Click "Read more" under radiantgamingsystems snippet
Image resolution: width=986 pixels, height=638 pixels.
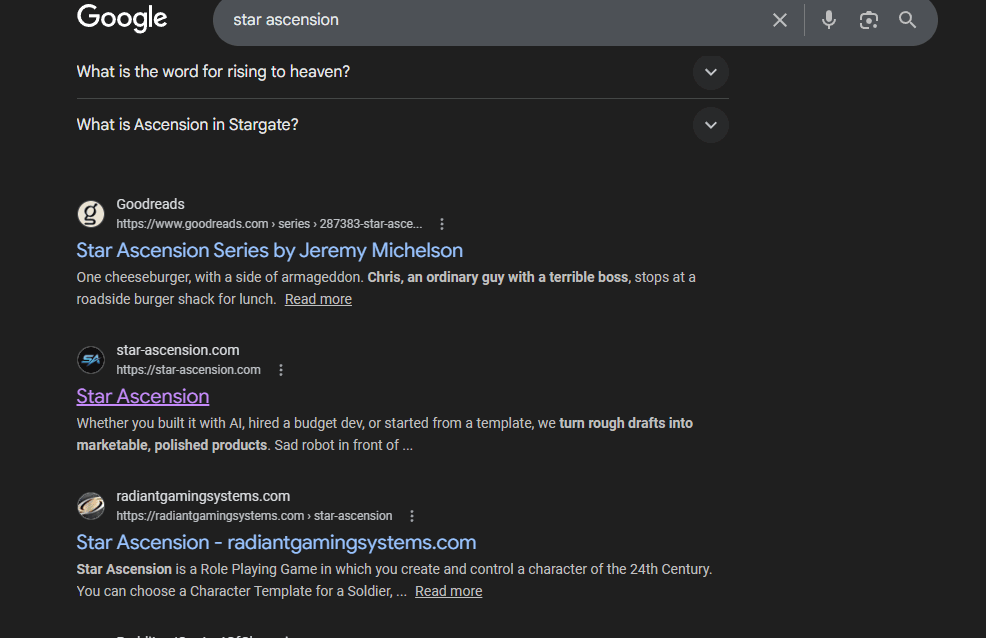coord(448,591)
